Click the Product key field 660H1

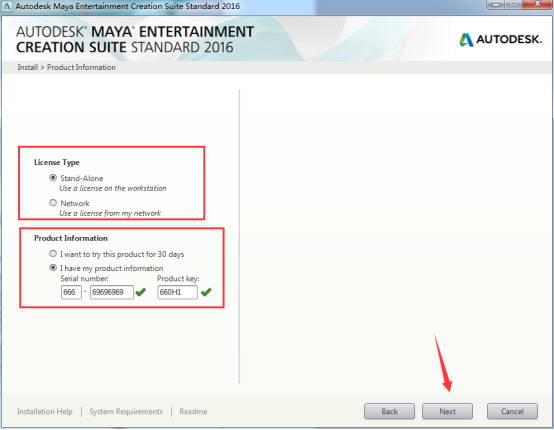coord(177,292)
